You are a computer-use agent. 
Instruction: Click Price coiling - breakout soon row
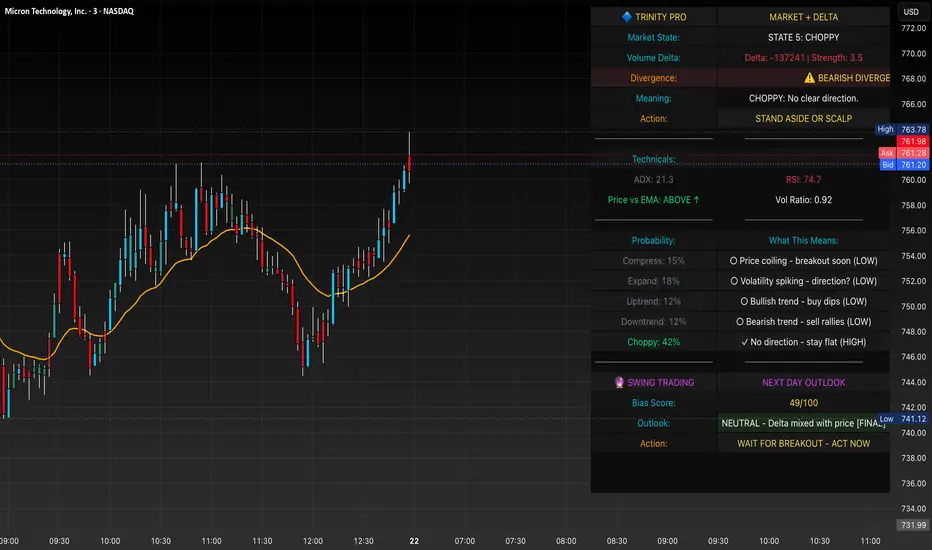pos(803,260)
